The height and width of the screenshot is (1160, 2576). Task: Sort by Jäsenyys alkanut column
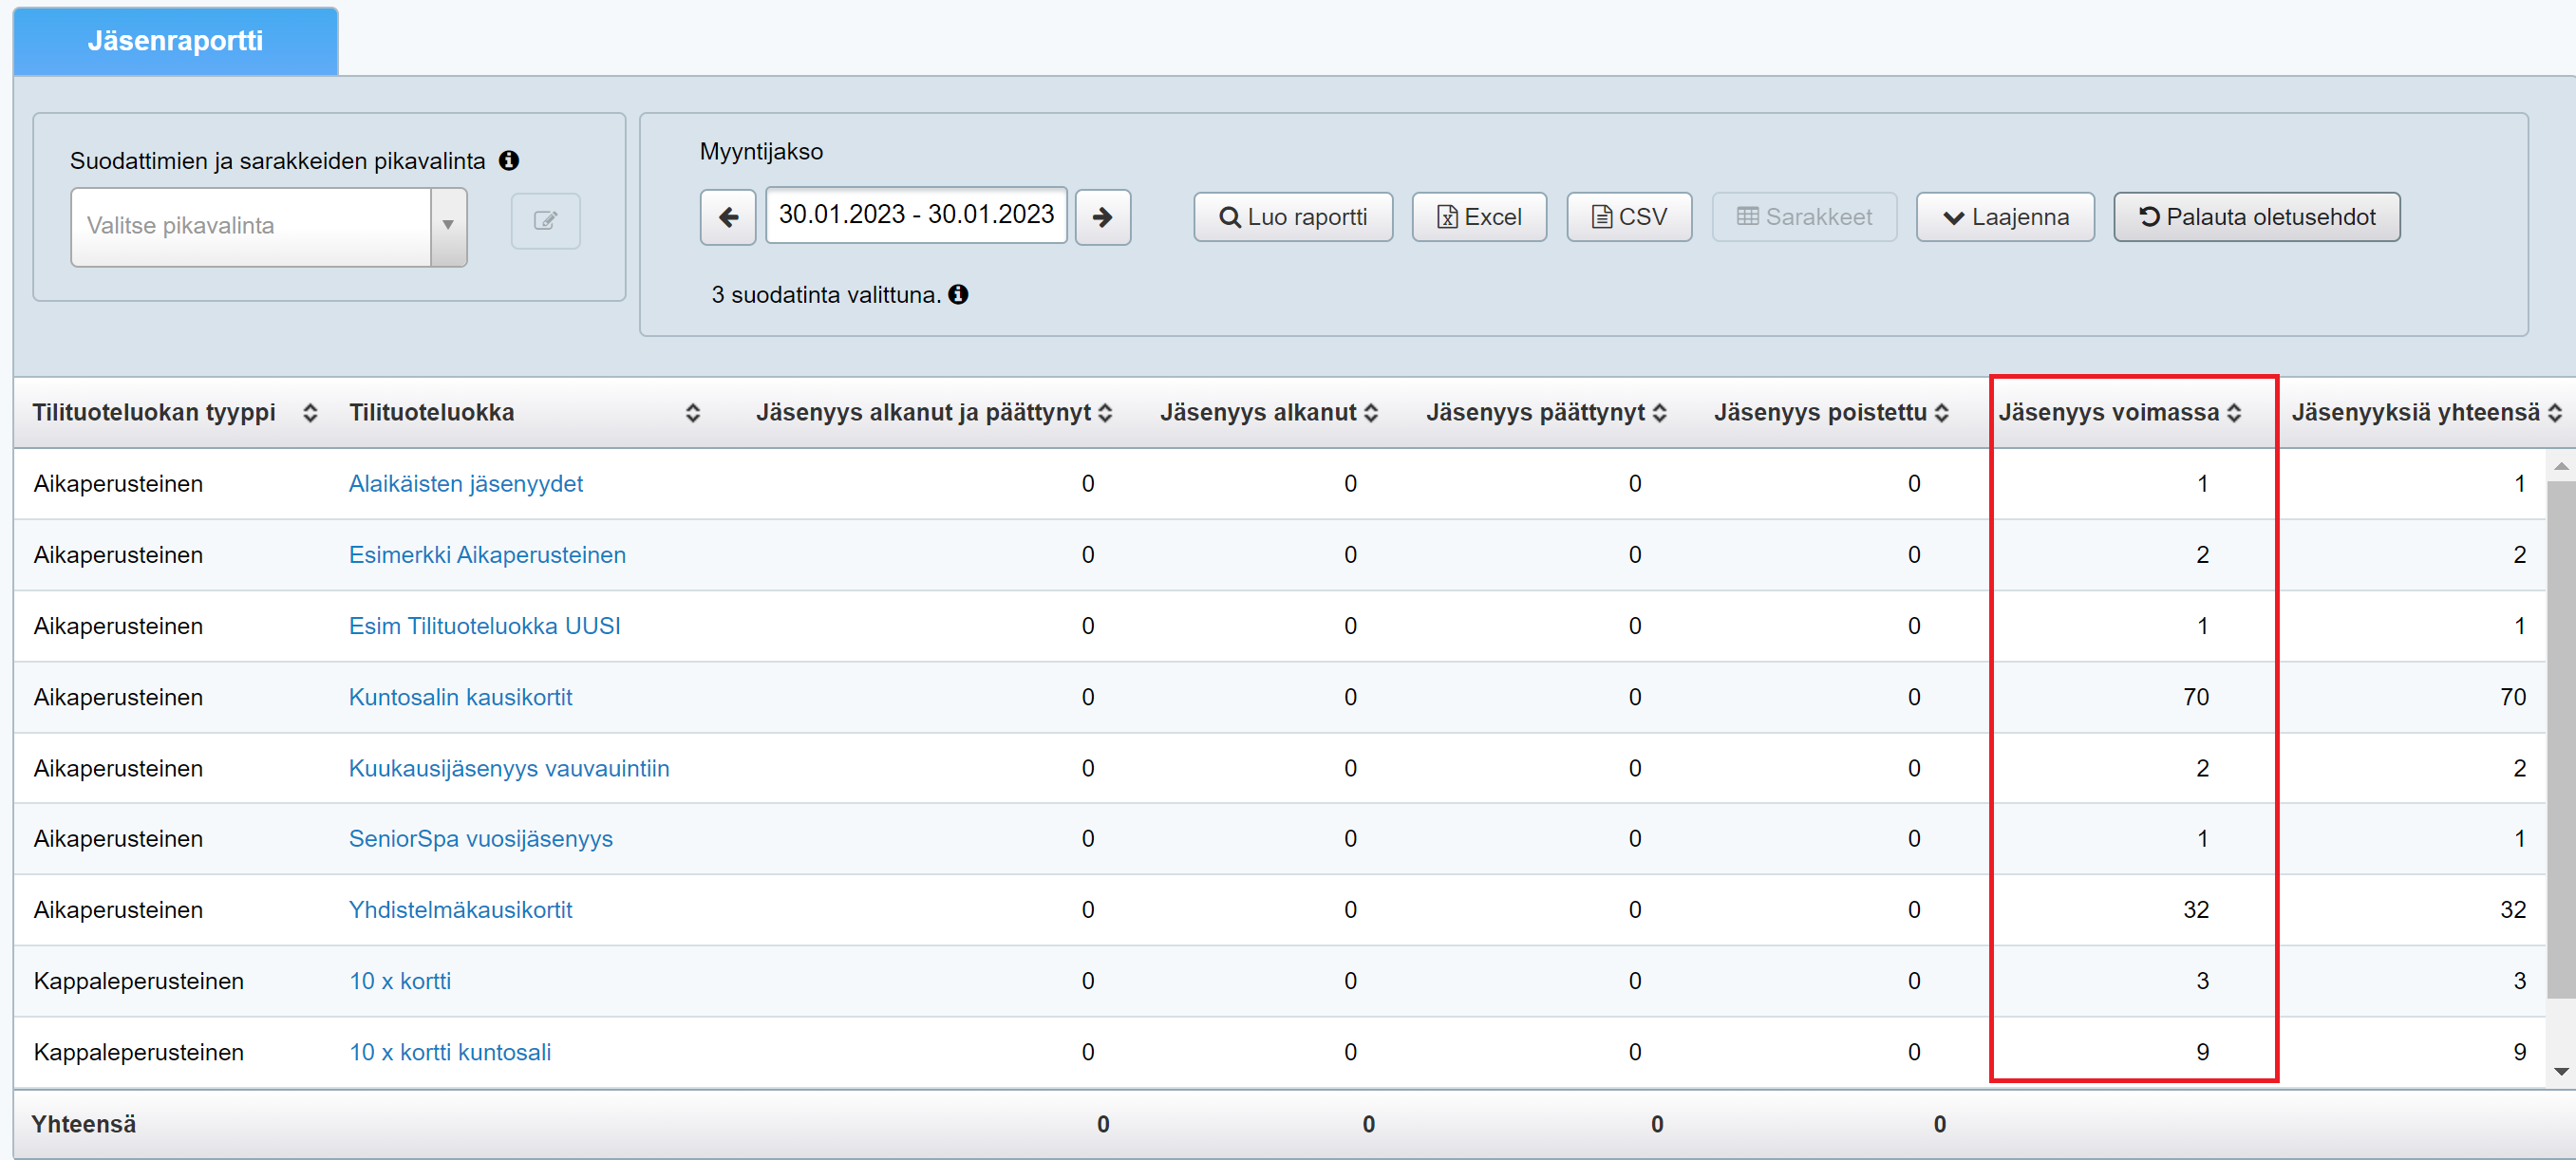1370,413
